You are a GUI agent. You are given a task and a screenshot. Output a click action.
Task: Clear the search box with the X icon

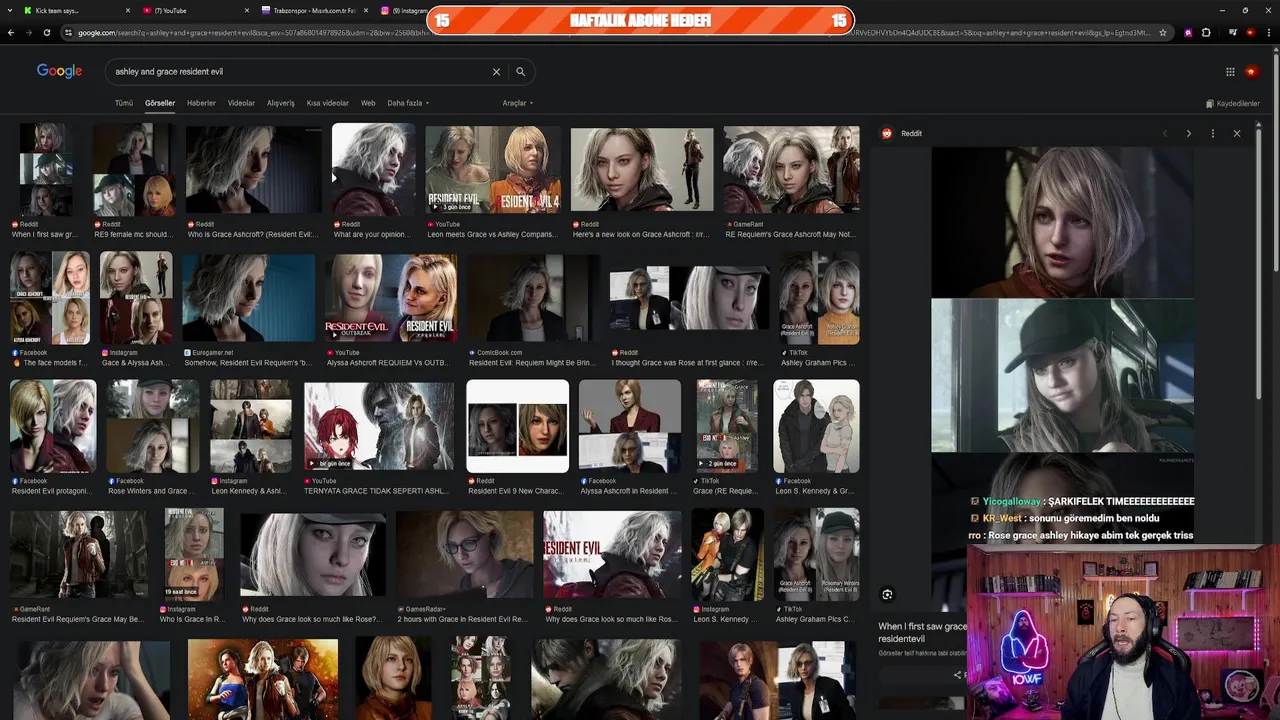496,72
